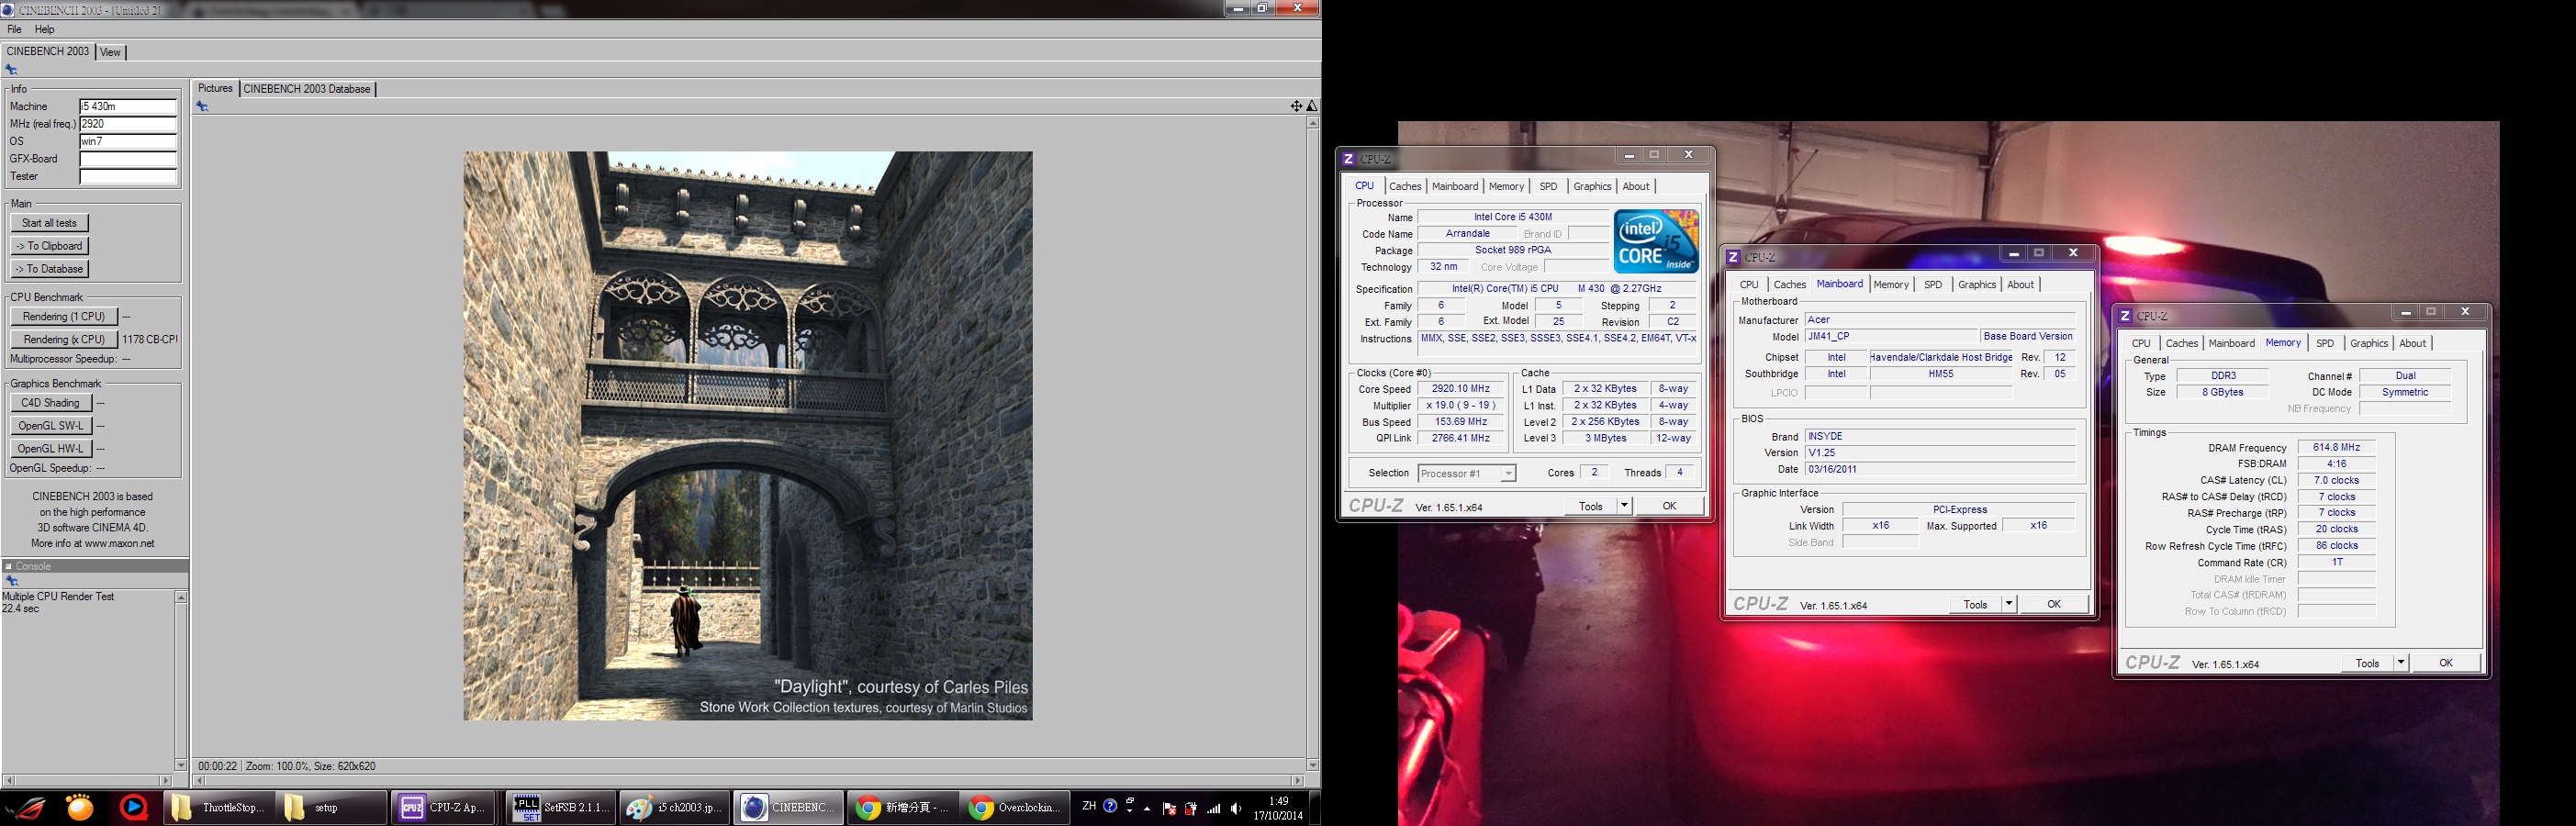
Task: Click the move-view cross icon above the picture
Action: 1296,106
